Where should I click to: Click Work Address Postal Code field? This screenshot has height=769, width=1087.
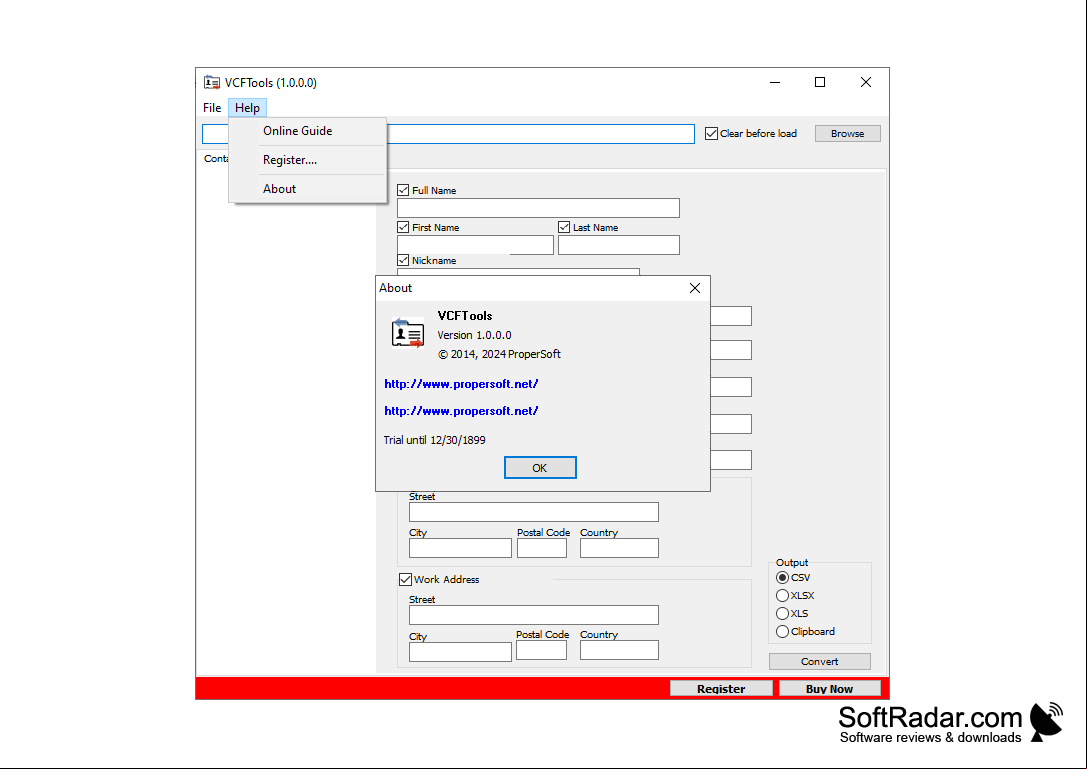[x=541, y=650]
